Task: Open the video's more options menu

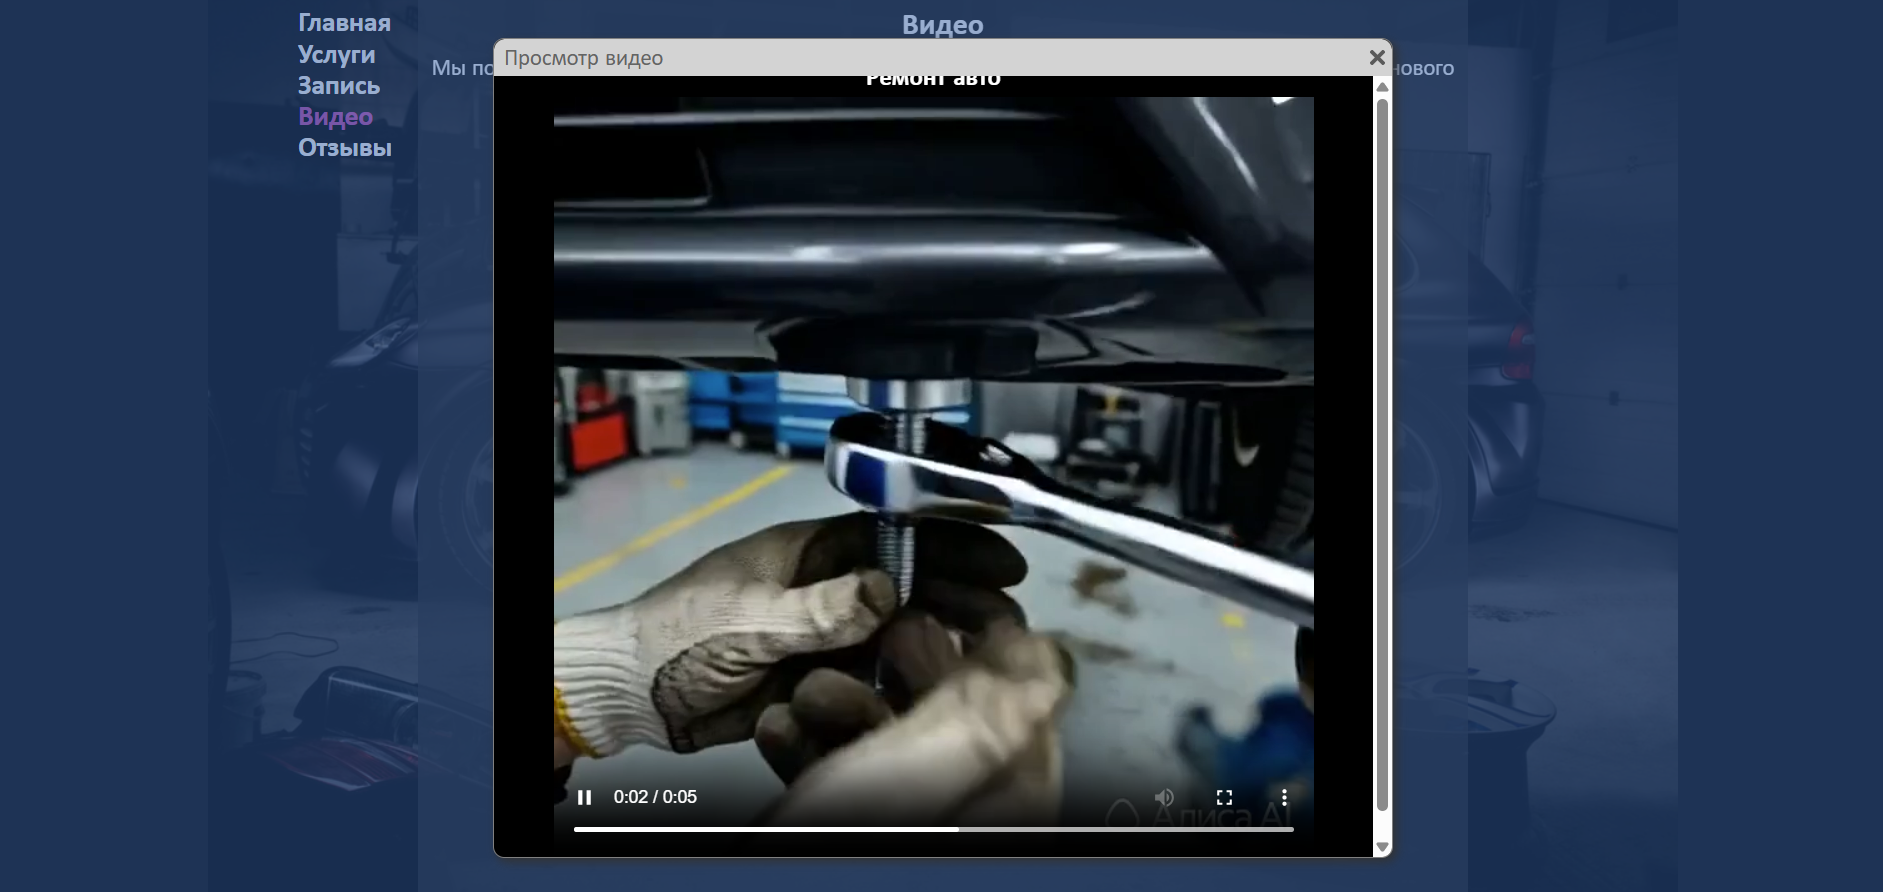Action: (x=1284, y=797)
